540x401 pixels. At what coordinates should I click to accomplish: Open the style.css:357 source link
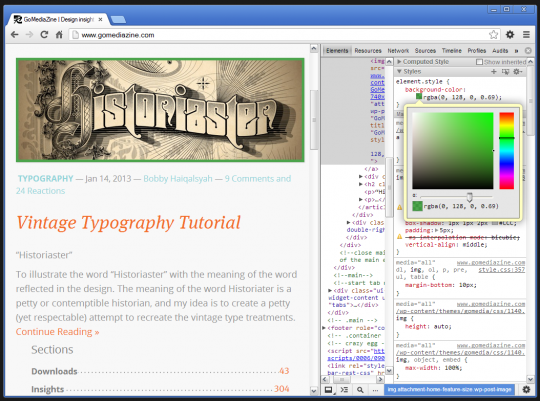pyautogui.click(x=501, y=270)
